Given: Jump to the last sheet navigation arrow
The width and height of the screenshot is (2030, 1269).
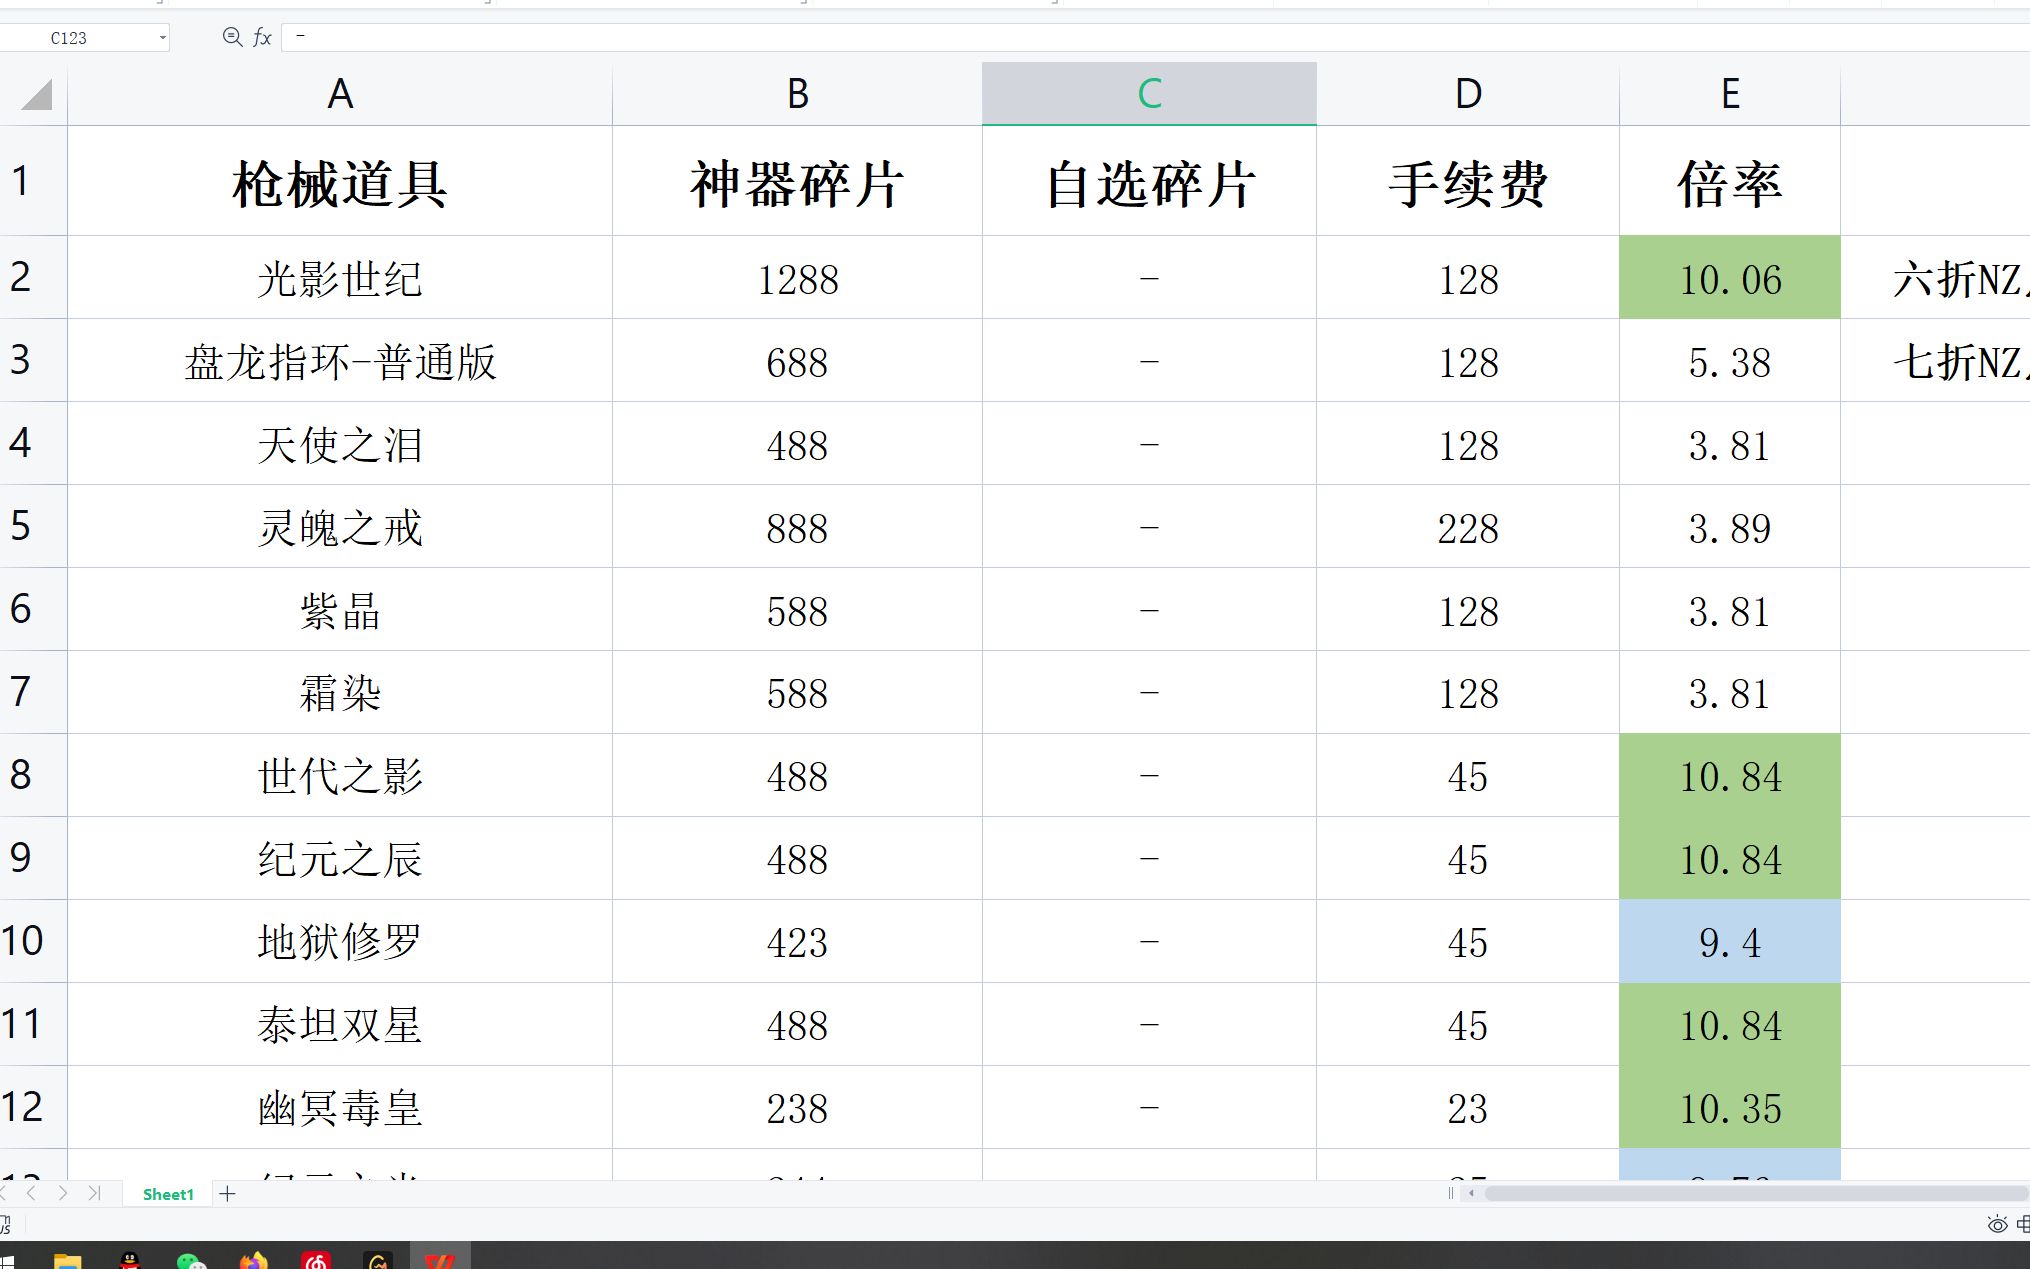Looking at the screenshot, I should (96, 1193).
